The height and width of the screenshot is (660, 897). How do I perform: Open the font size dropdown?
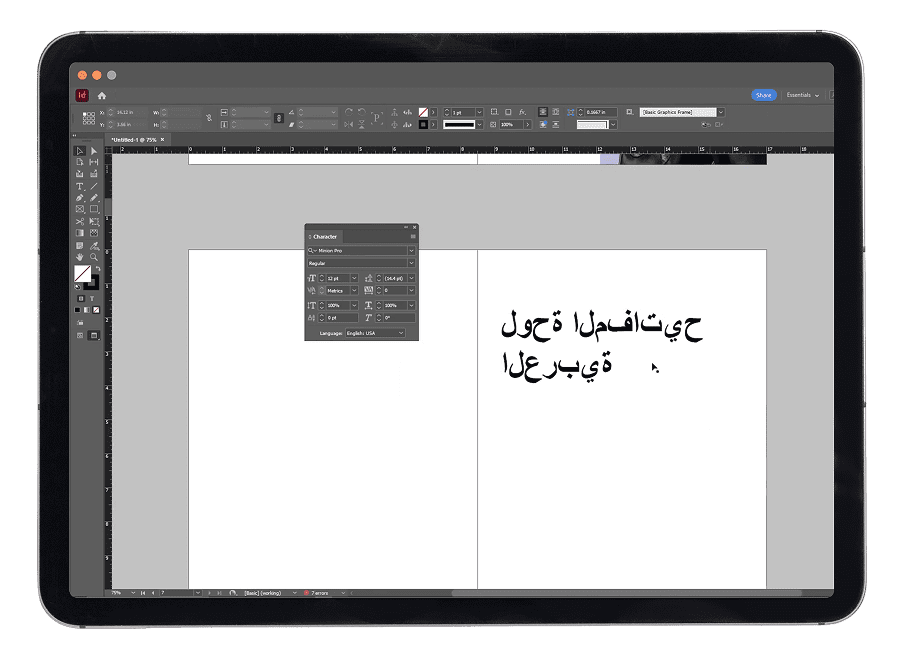(354, 278)
